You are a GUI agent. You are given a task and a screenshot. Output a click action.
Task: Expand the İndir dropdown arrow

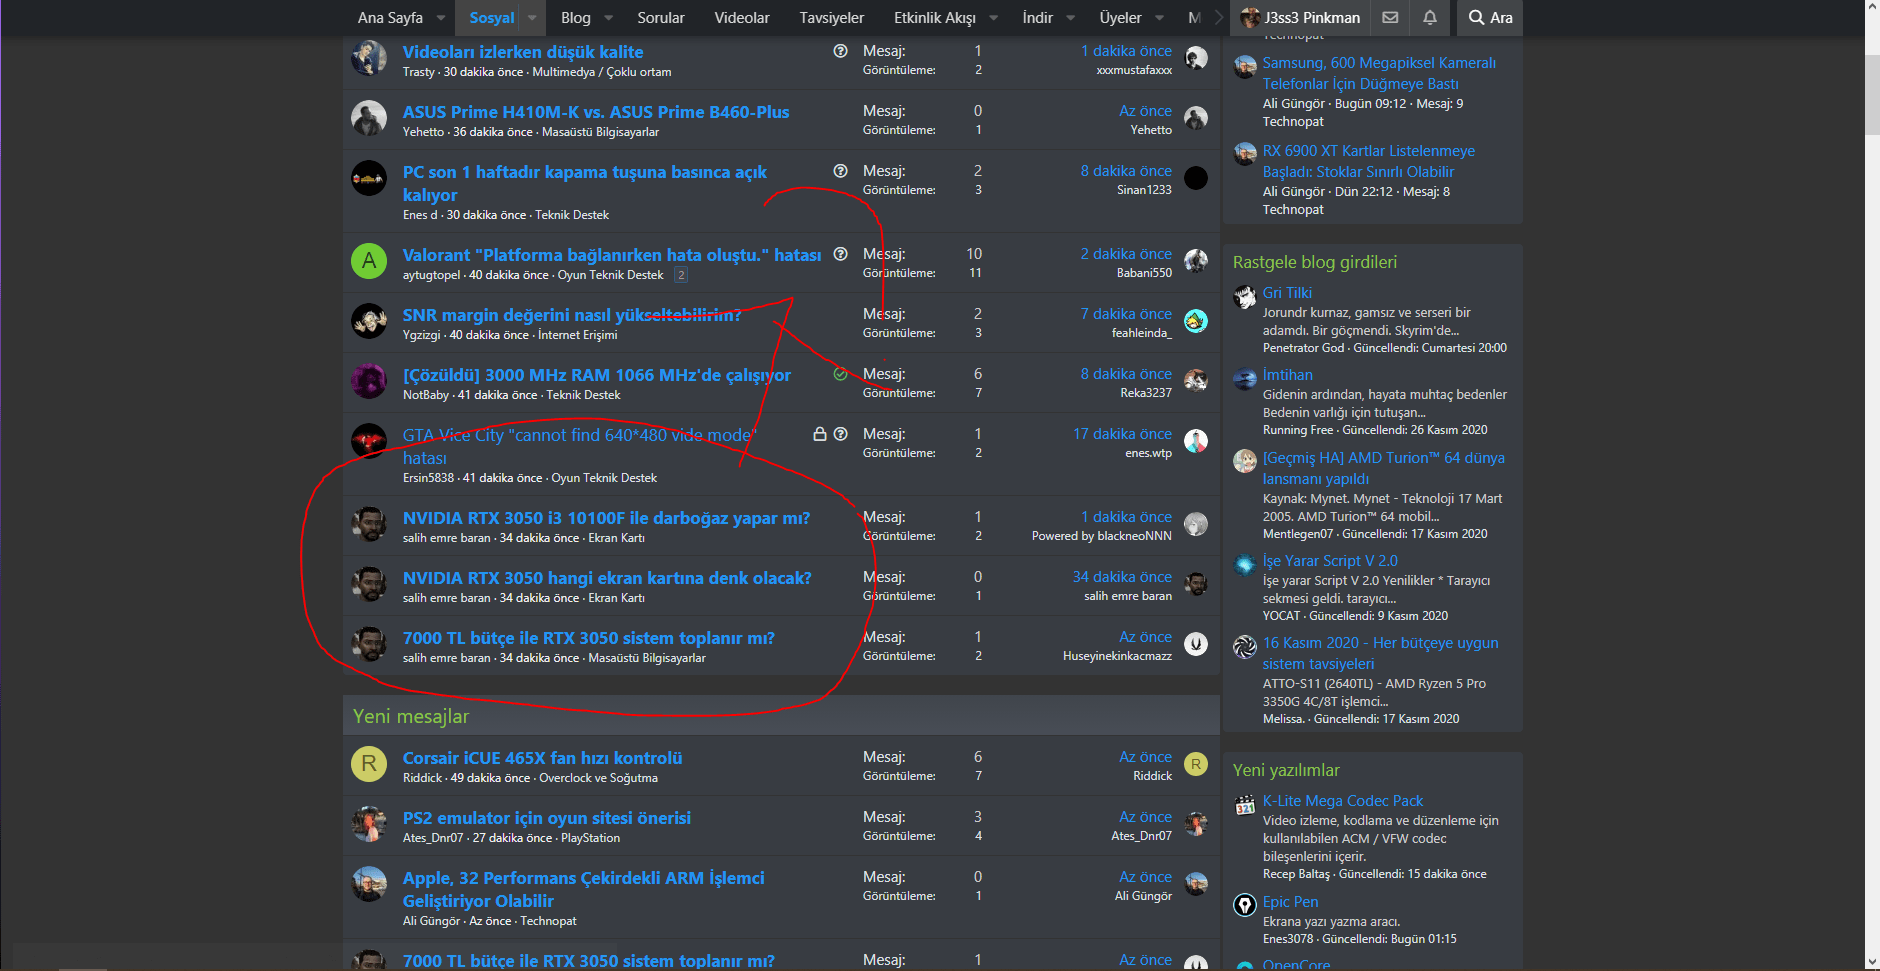click(1071, 18)
